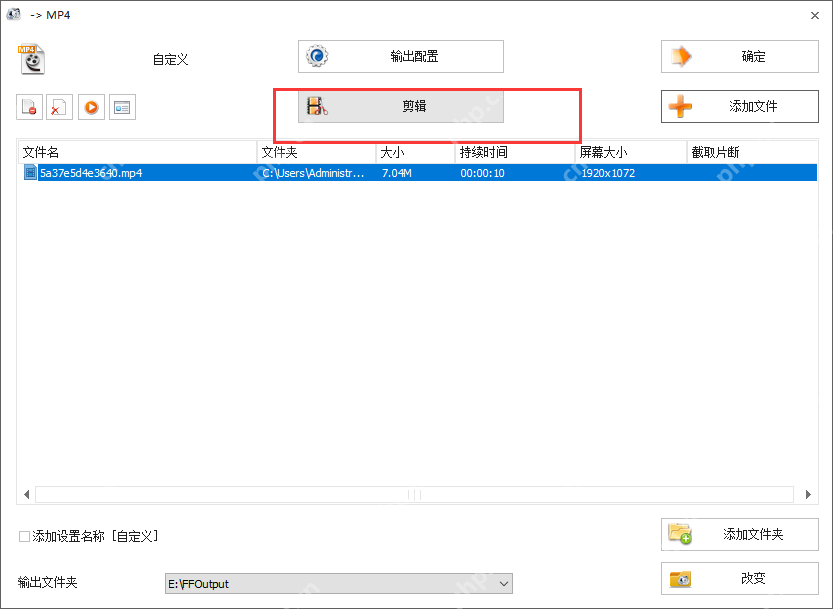Click the MP4 format icon

(x=31, y=59)
